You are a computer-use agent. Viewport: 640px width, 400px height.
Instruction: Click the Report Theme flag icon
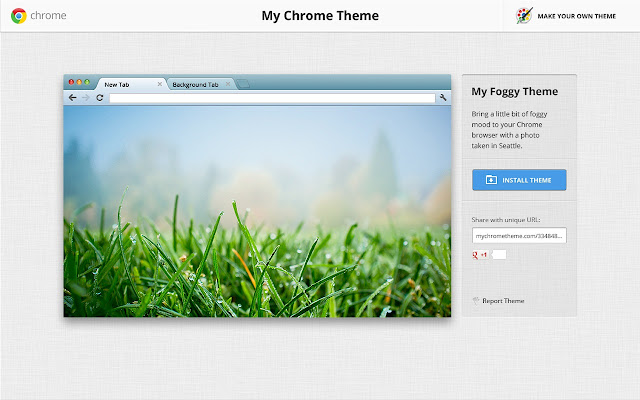pos(476,301)
